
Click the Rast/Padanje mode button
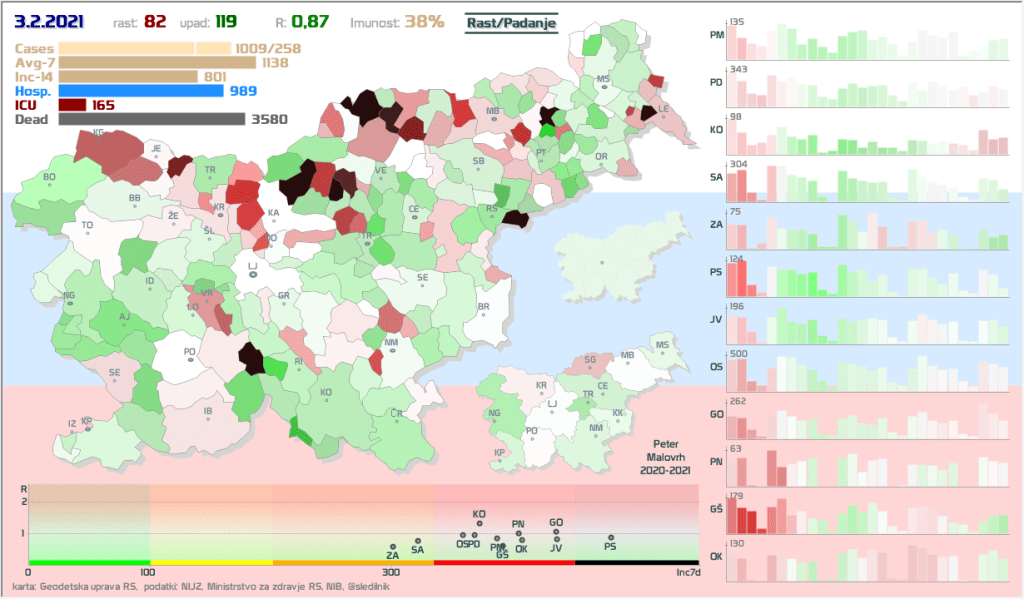[510, 22]
